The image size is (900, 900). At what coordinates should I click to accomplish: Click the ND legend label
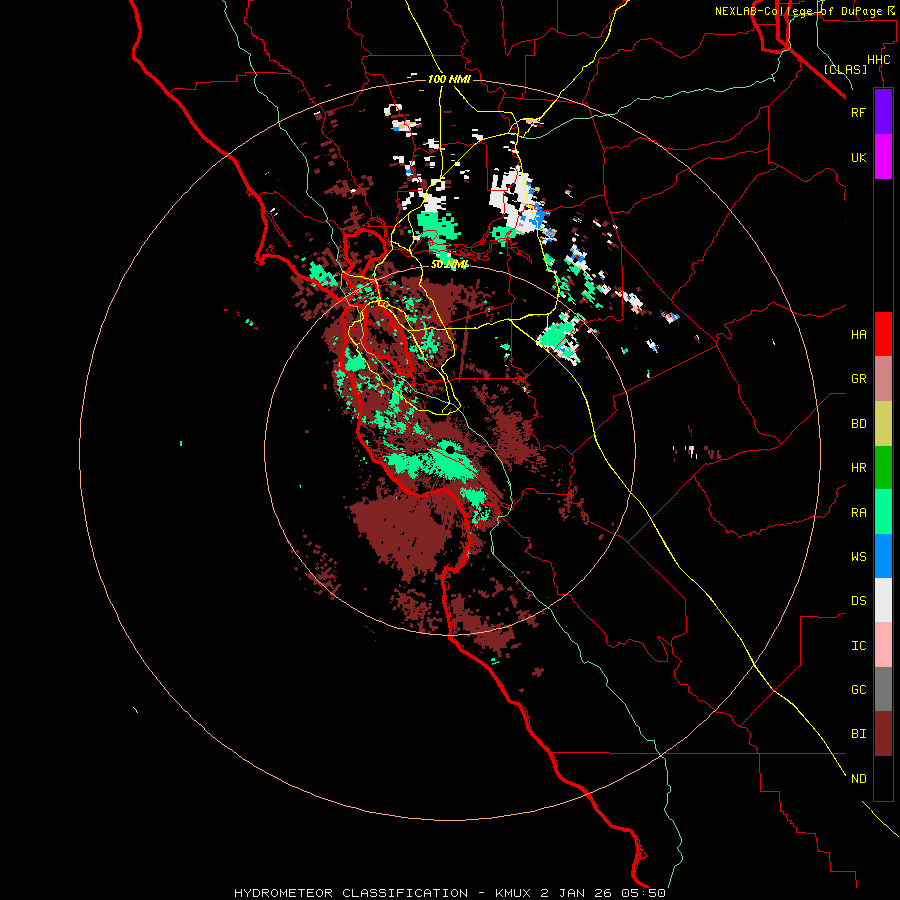click(858, 779)
